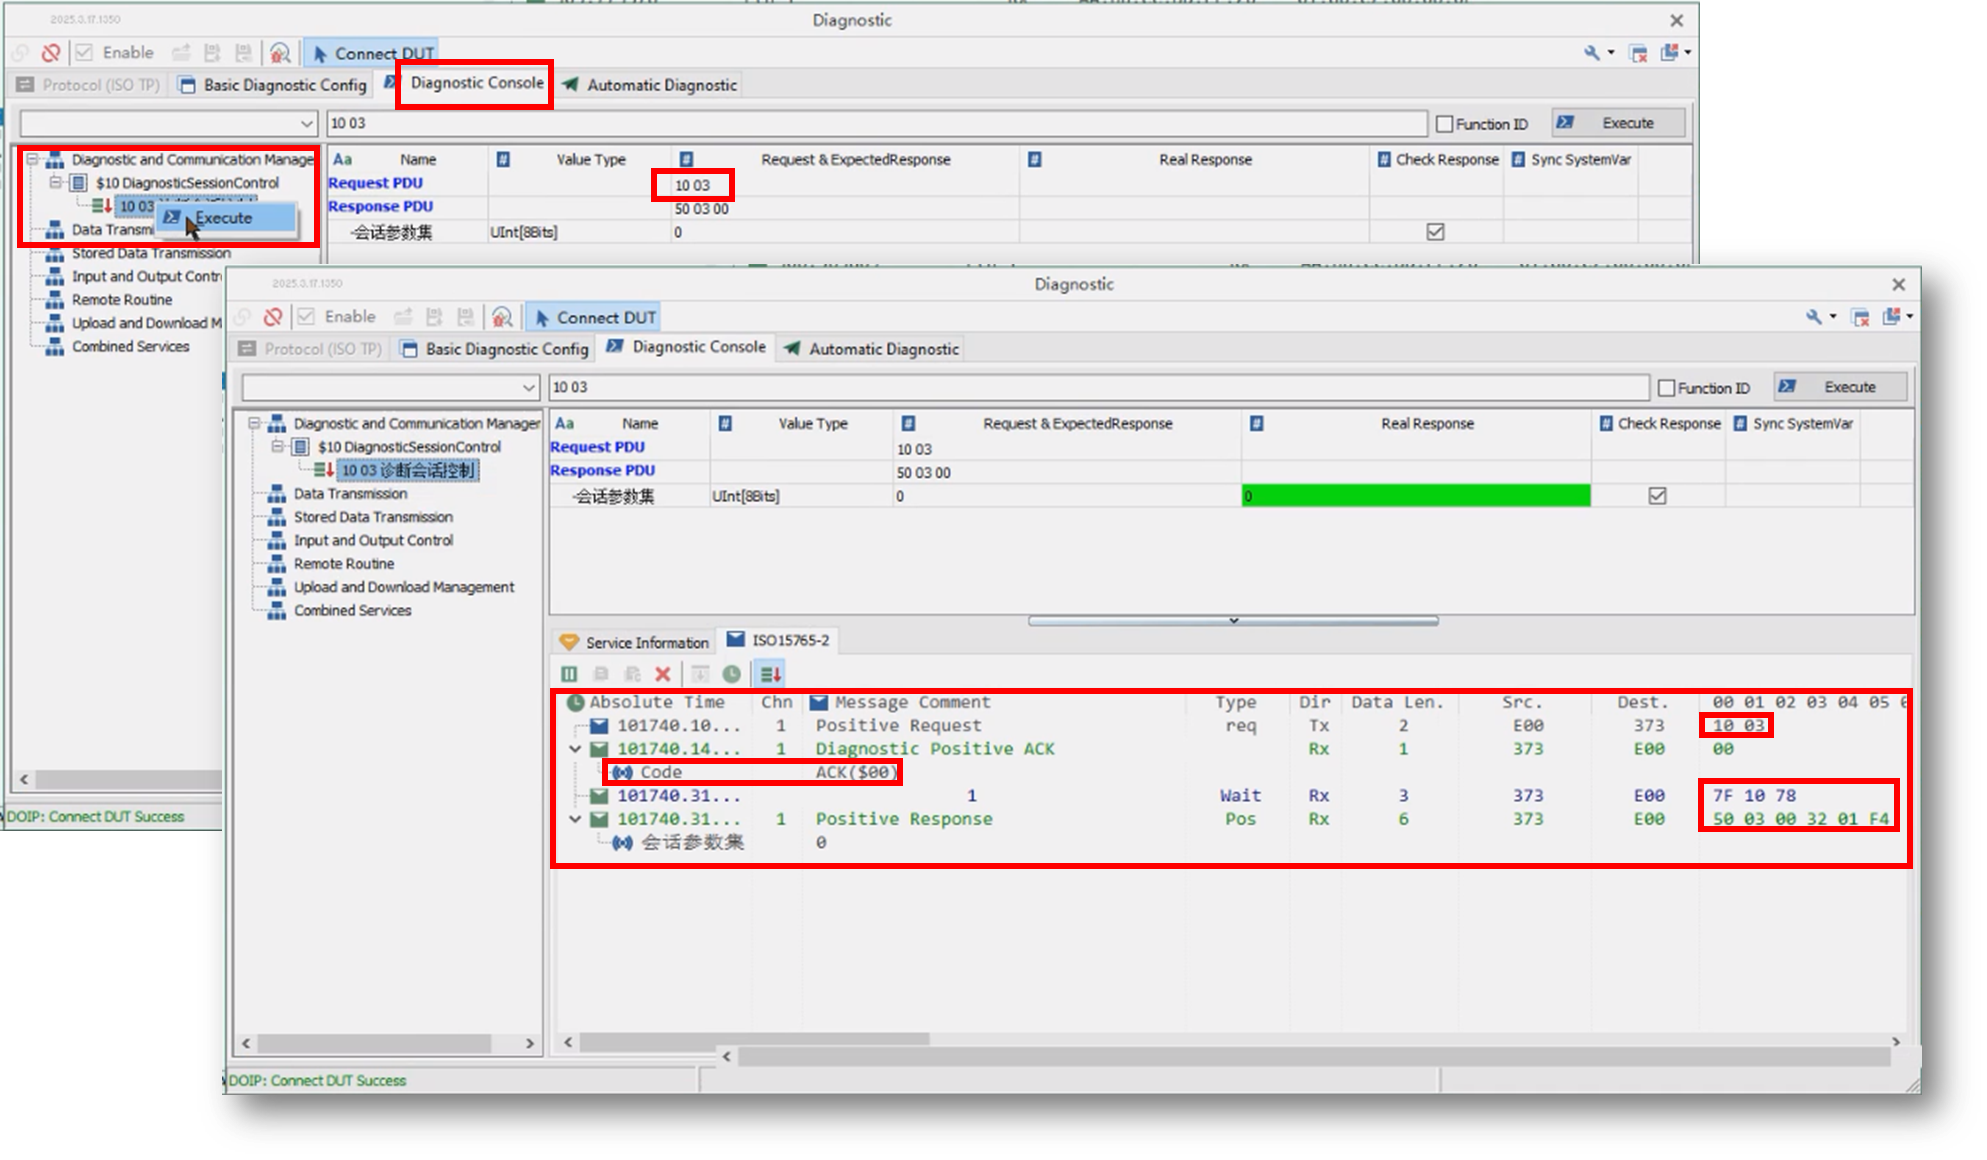Collapse the $10 DiagnosticSessionControl tree node
This screenshot has height=1160, width=1987.
tap(278, 447)
